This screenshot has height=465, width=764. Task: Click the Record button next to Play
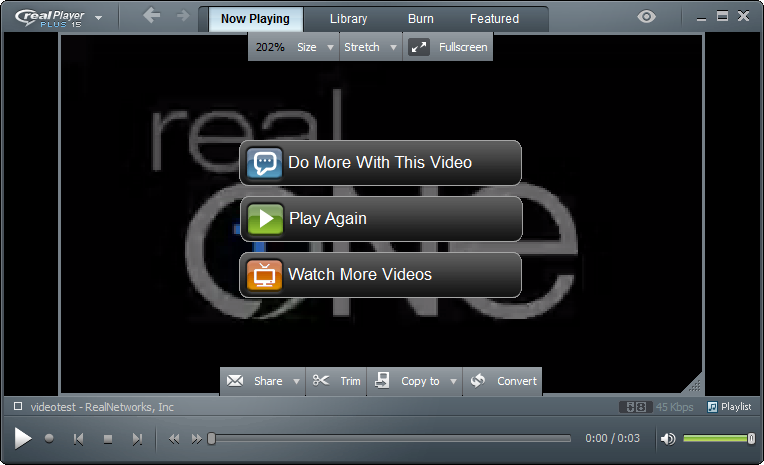tap(49, 439)
